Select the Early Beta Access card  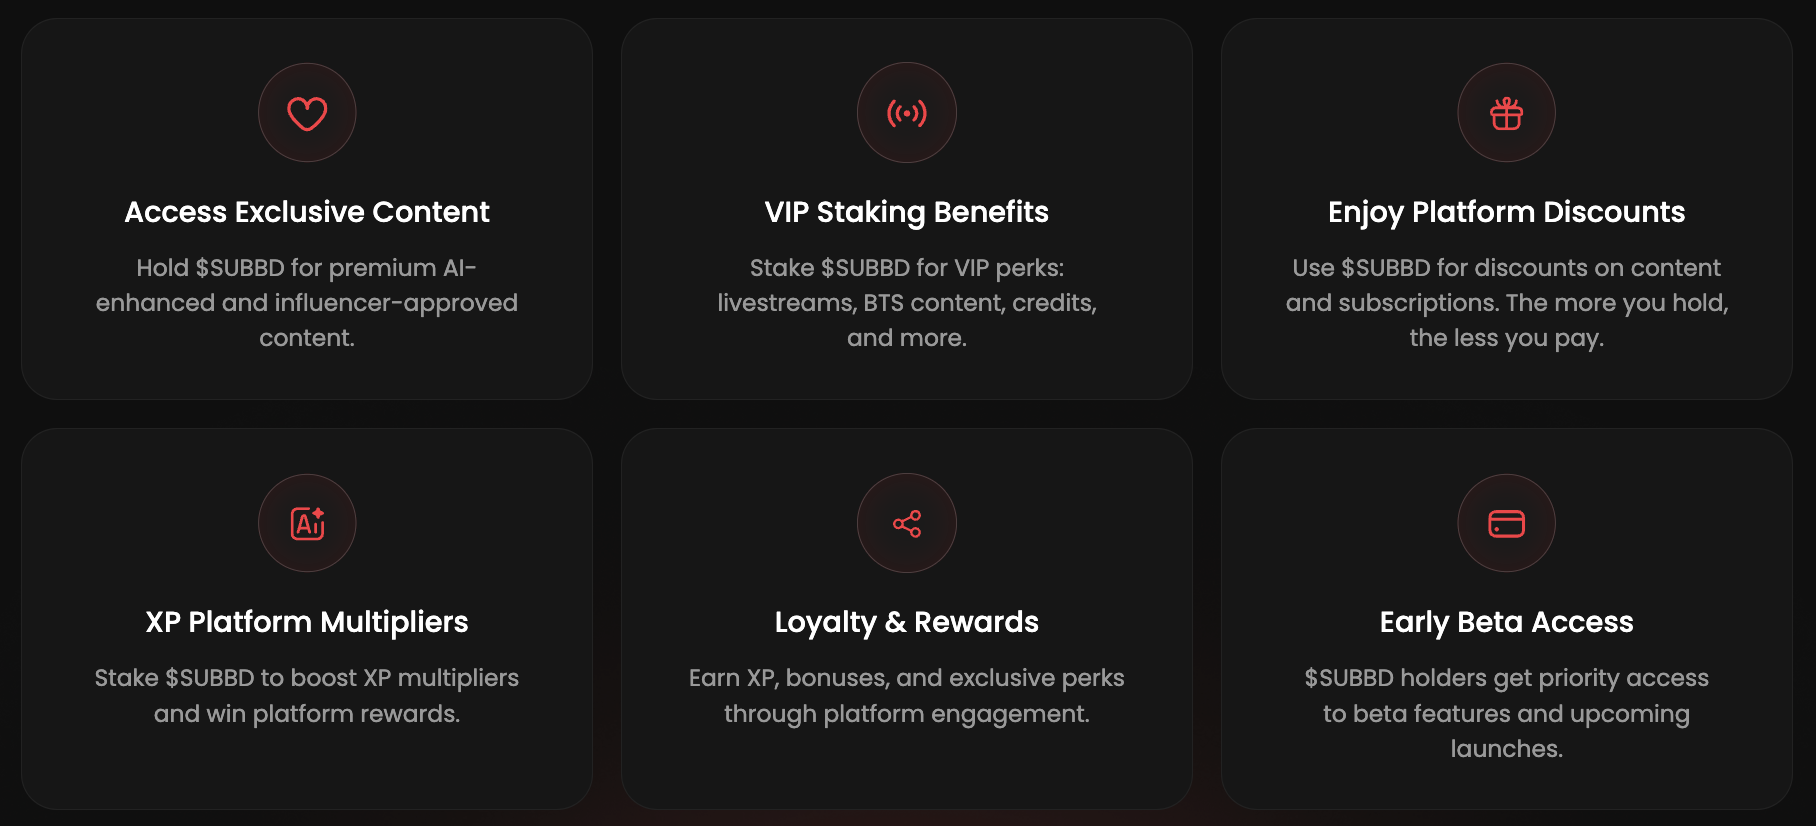[1506, 618]
